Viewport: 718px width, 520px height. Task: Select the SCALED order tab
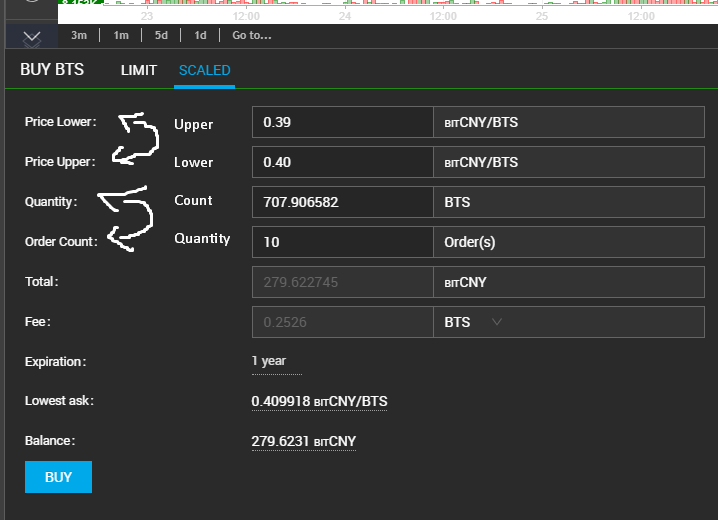205,70
